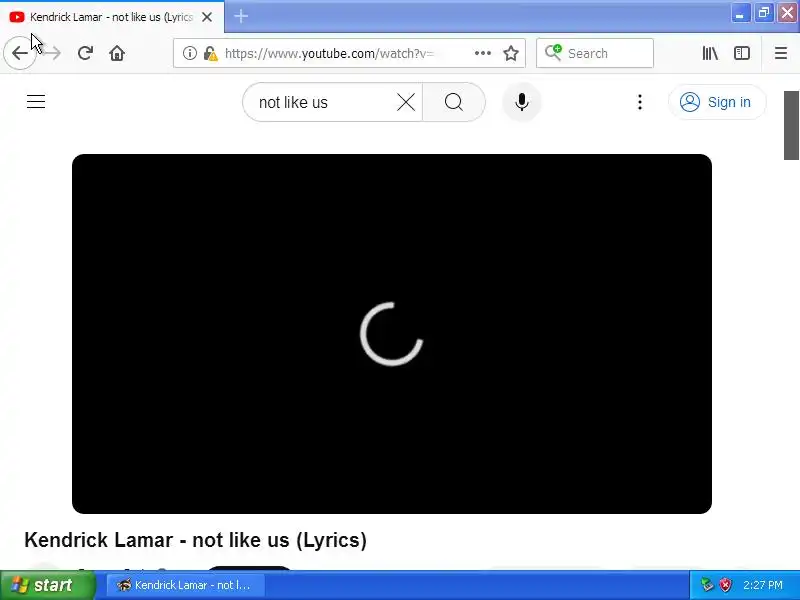Click the green arrow tray icon next to the shield
Viewport: 800px width, 600px height.
pyautogui.click(x=707, y=585)
